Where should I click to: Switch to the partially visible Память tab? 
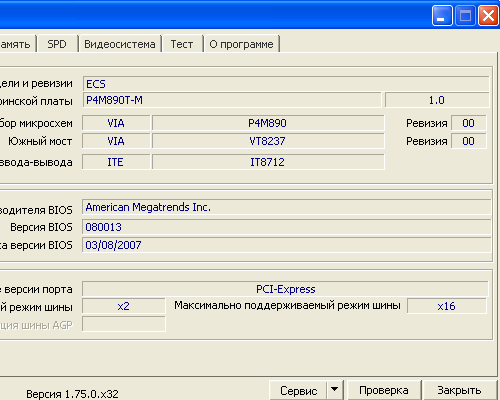17,44
